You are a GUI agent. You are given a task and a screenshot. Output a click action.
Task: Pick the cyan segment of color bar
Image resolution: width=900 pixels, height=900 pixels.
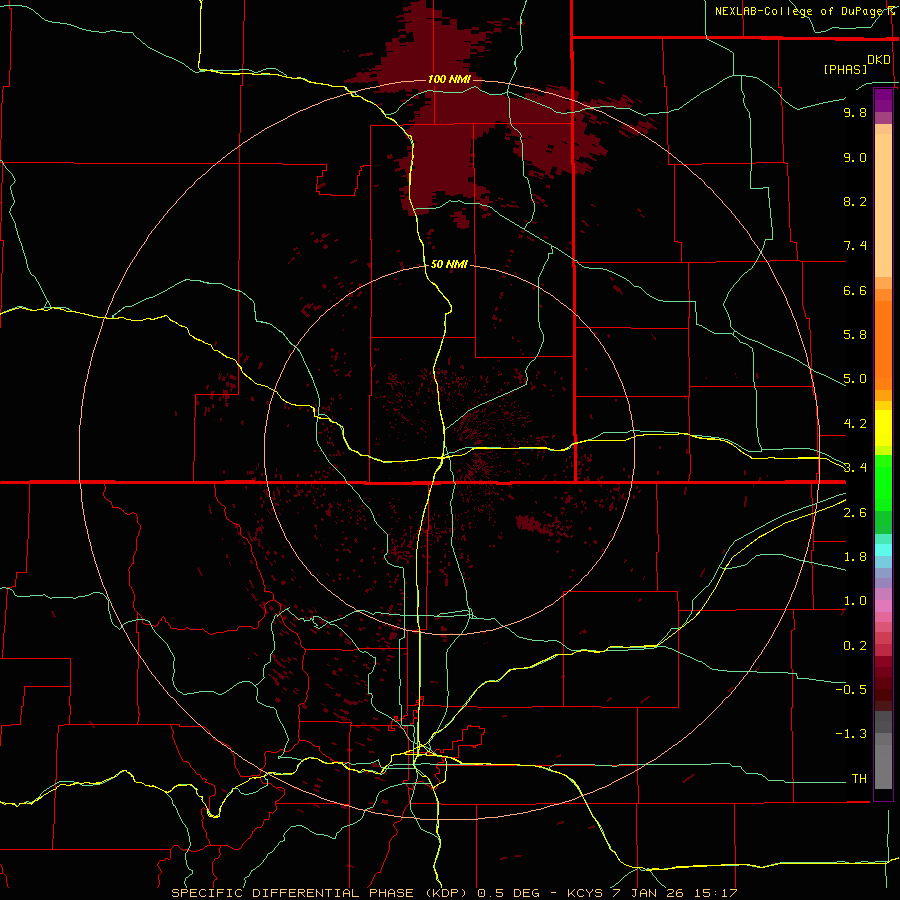883,550
